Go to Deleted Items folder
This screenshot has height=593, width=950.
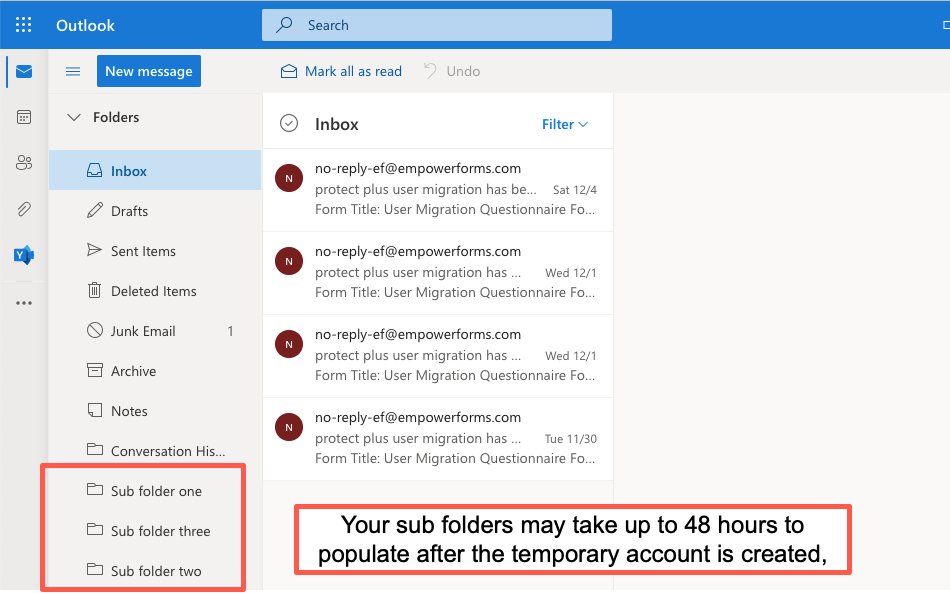click(153, 291)
